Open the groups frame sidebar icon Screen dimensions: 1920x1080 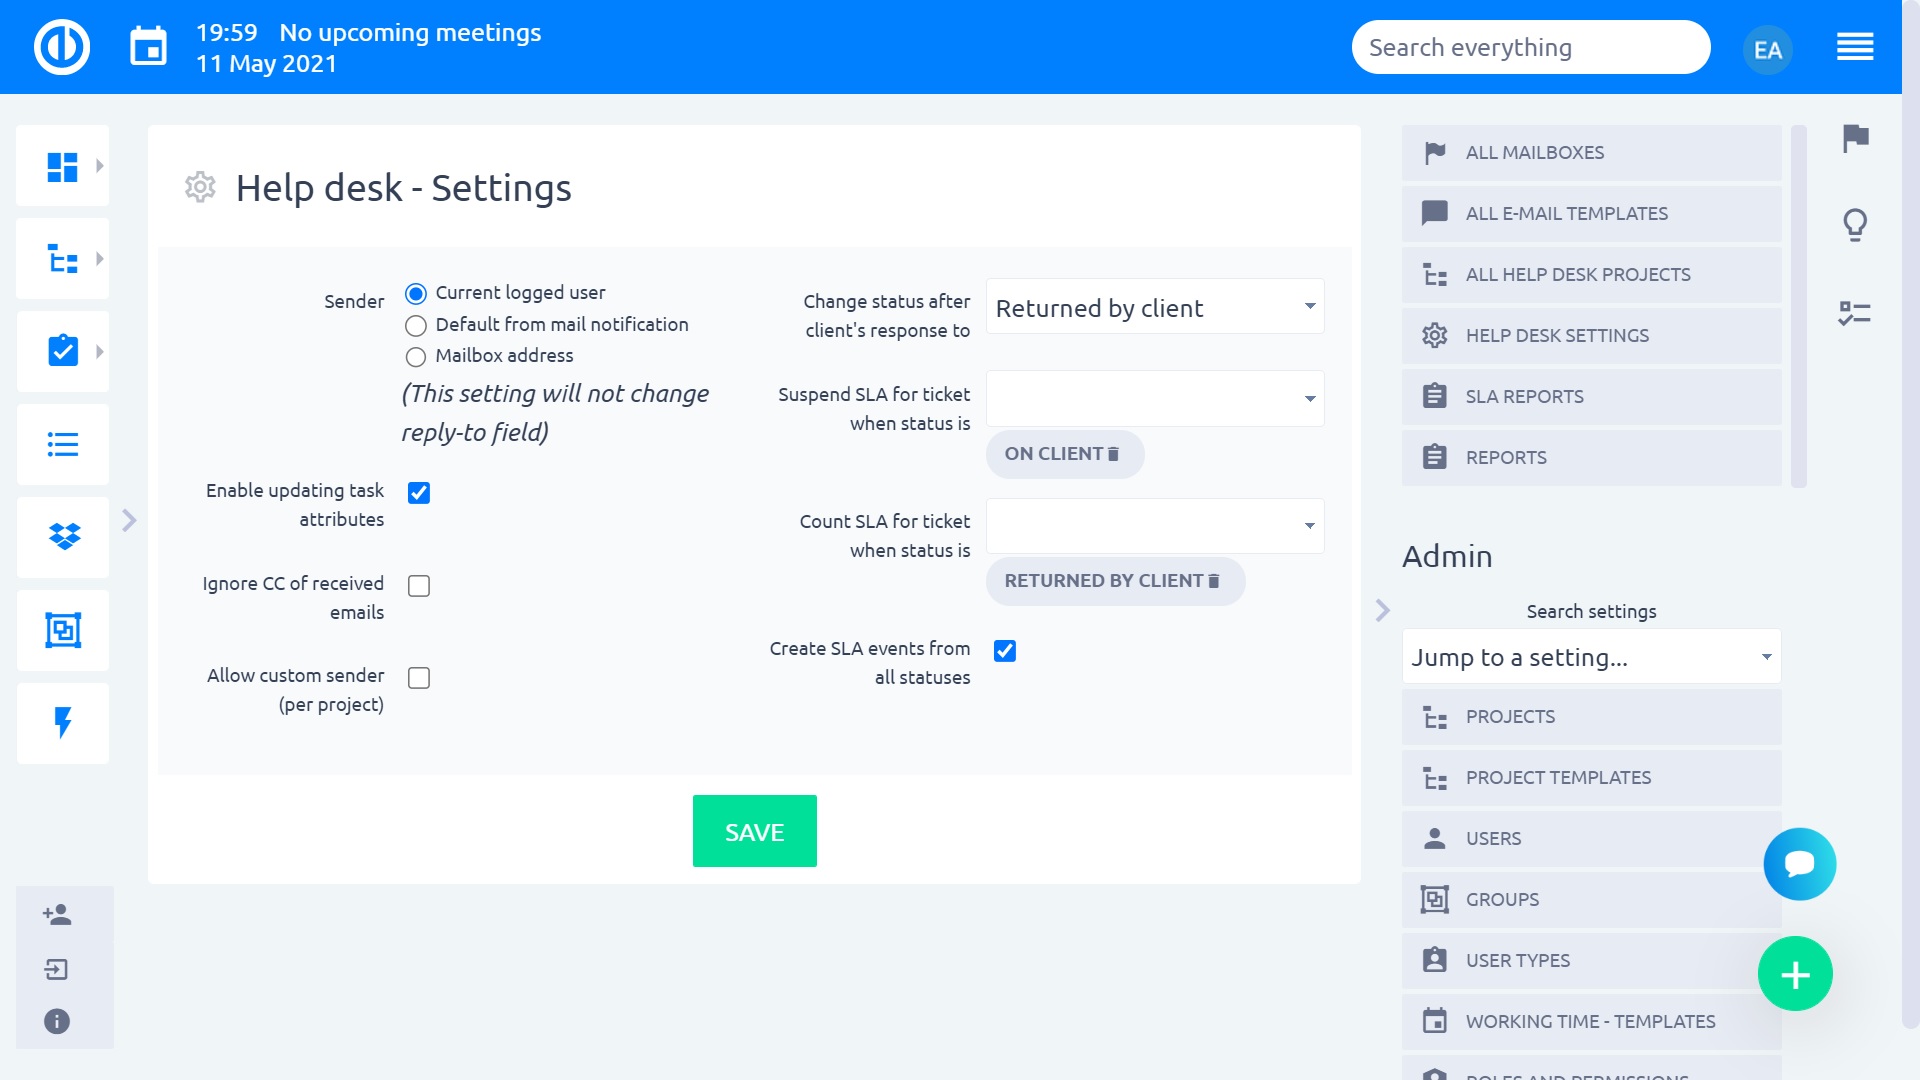pyautogui.click(x=63, y=630)
